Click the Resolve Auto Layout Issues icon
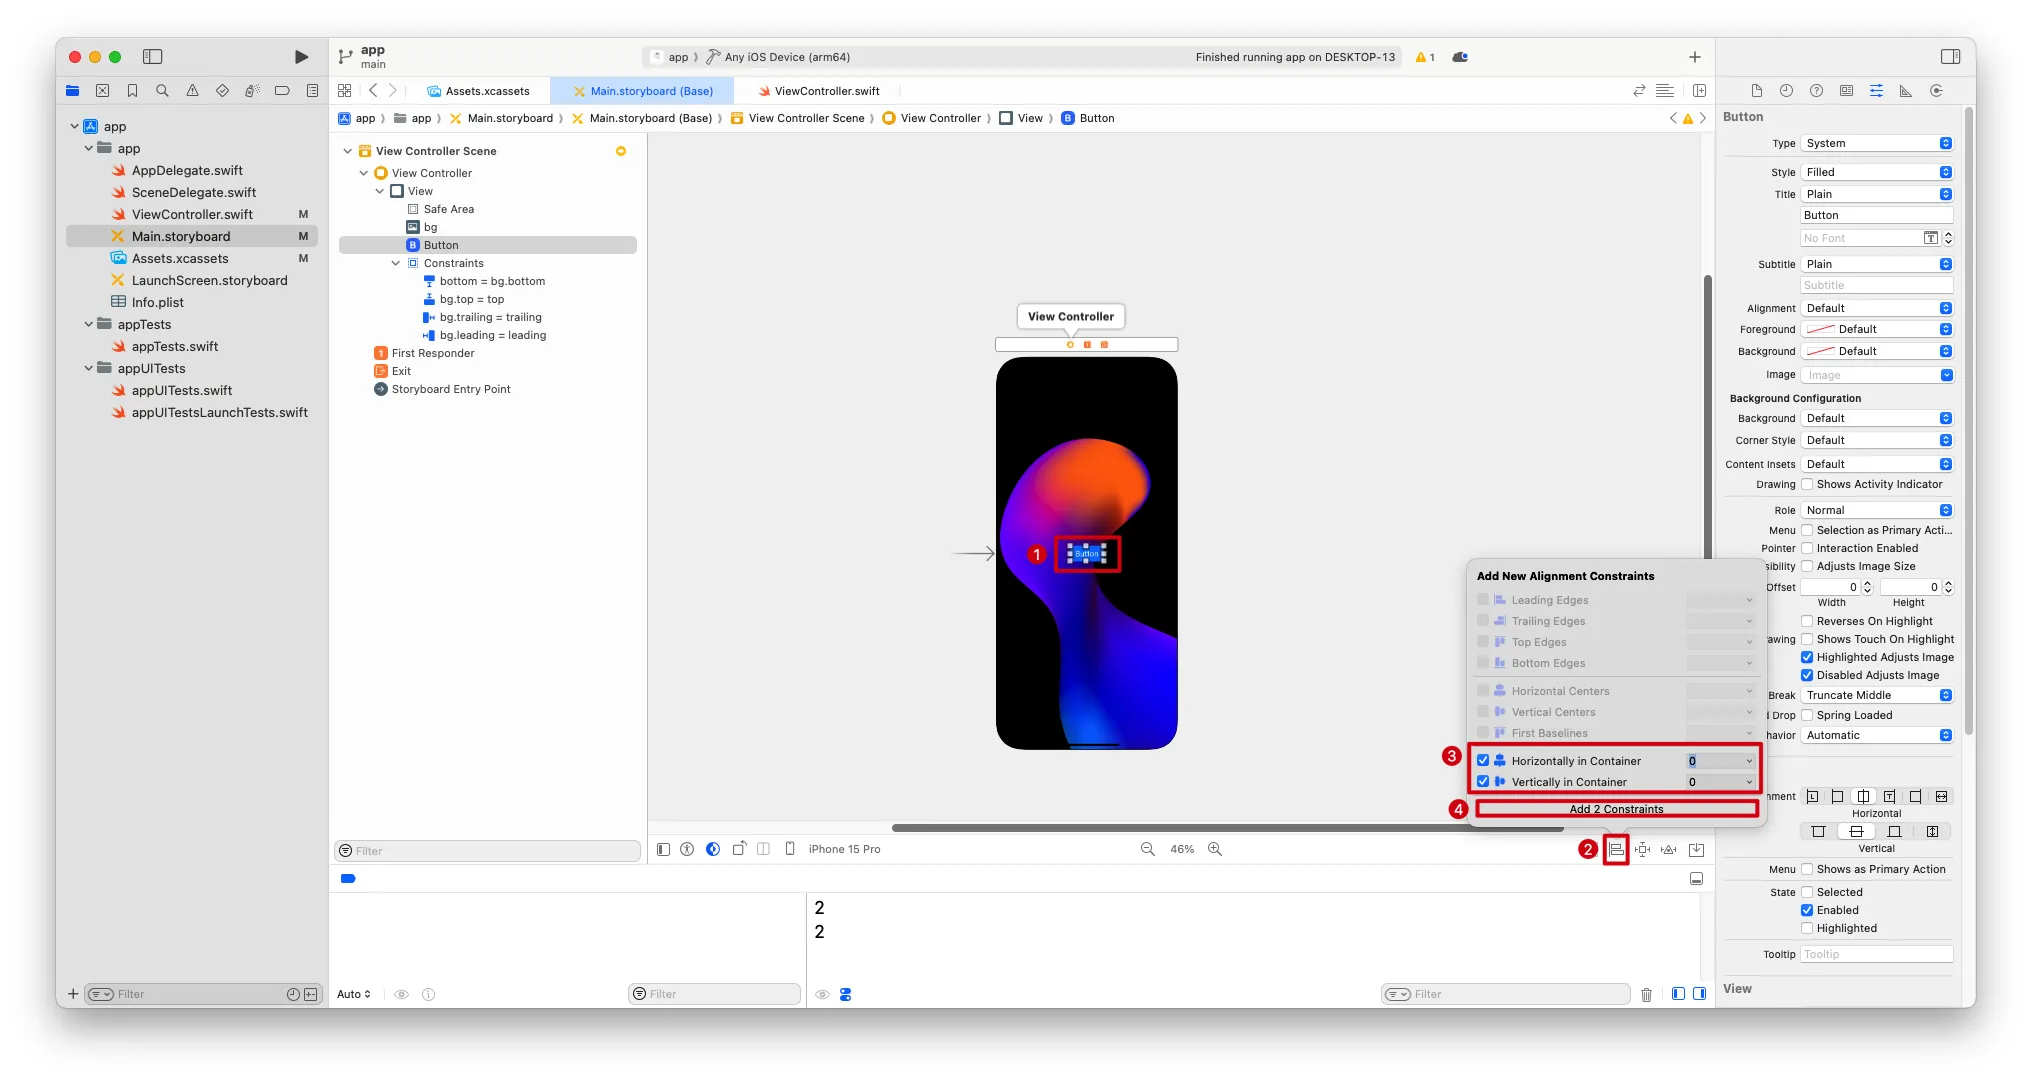Screen dimensions: 2032x1082 [1669, 850]
